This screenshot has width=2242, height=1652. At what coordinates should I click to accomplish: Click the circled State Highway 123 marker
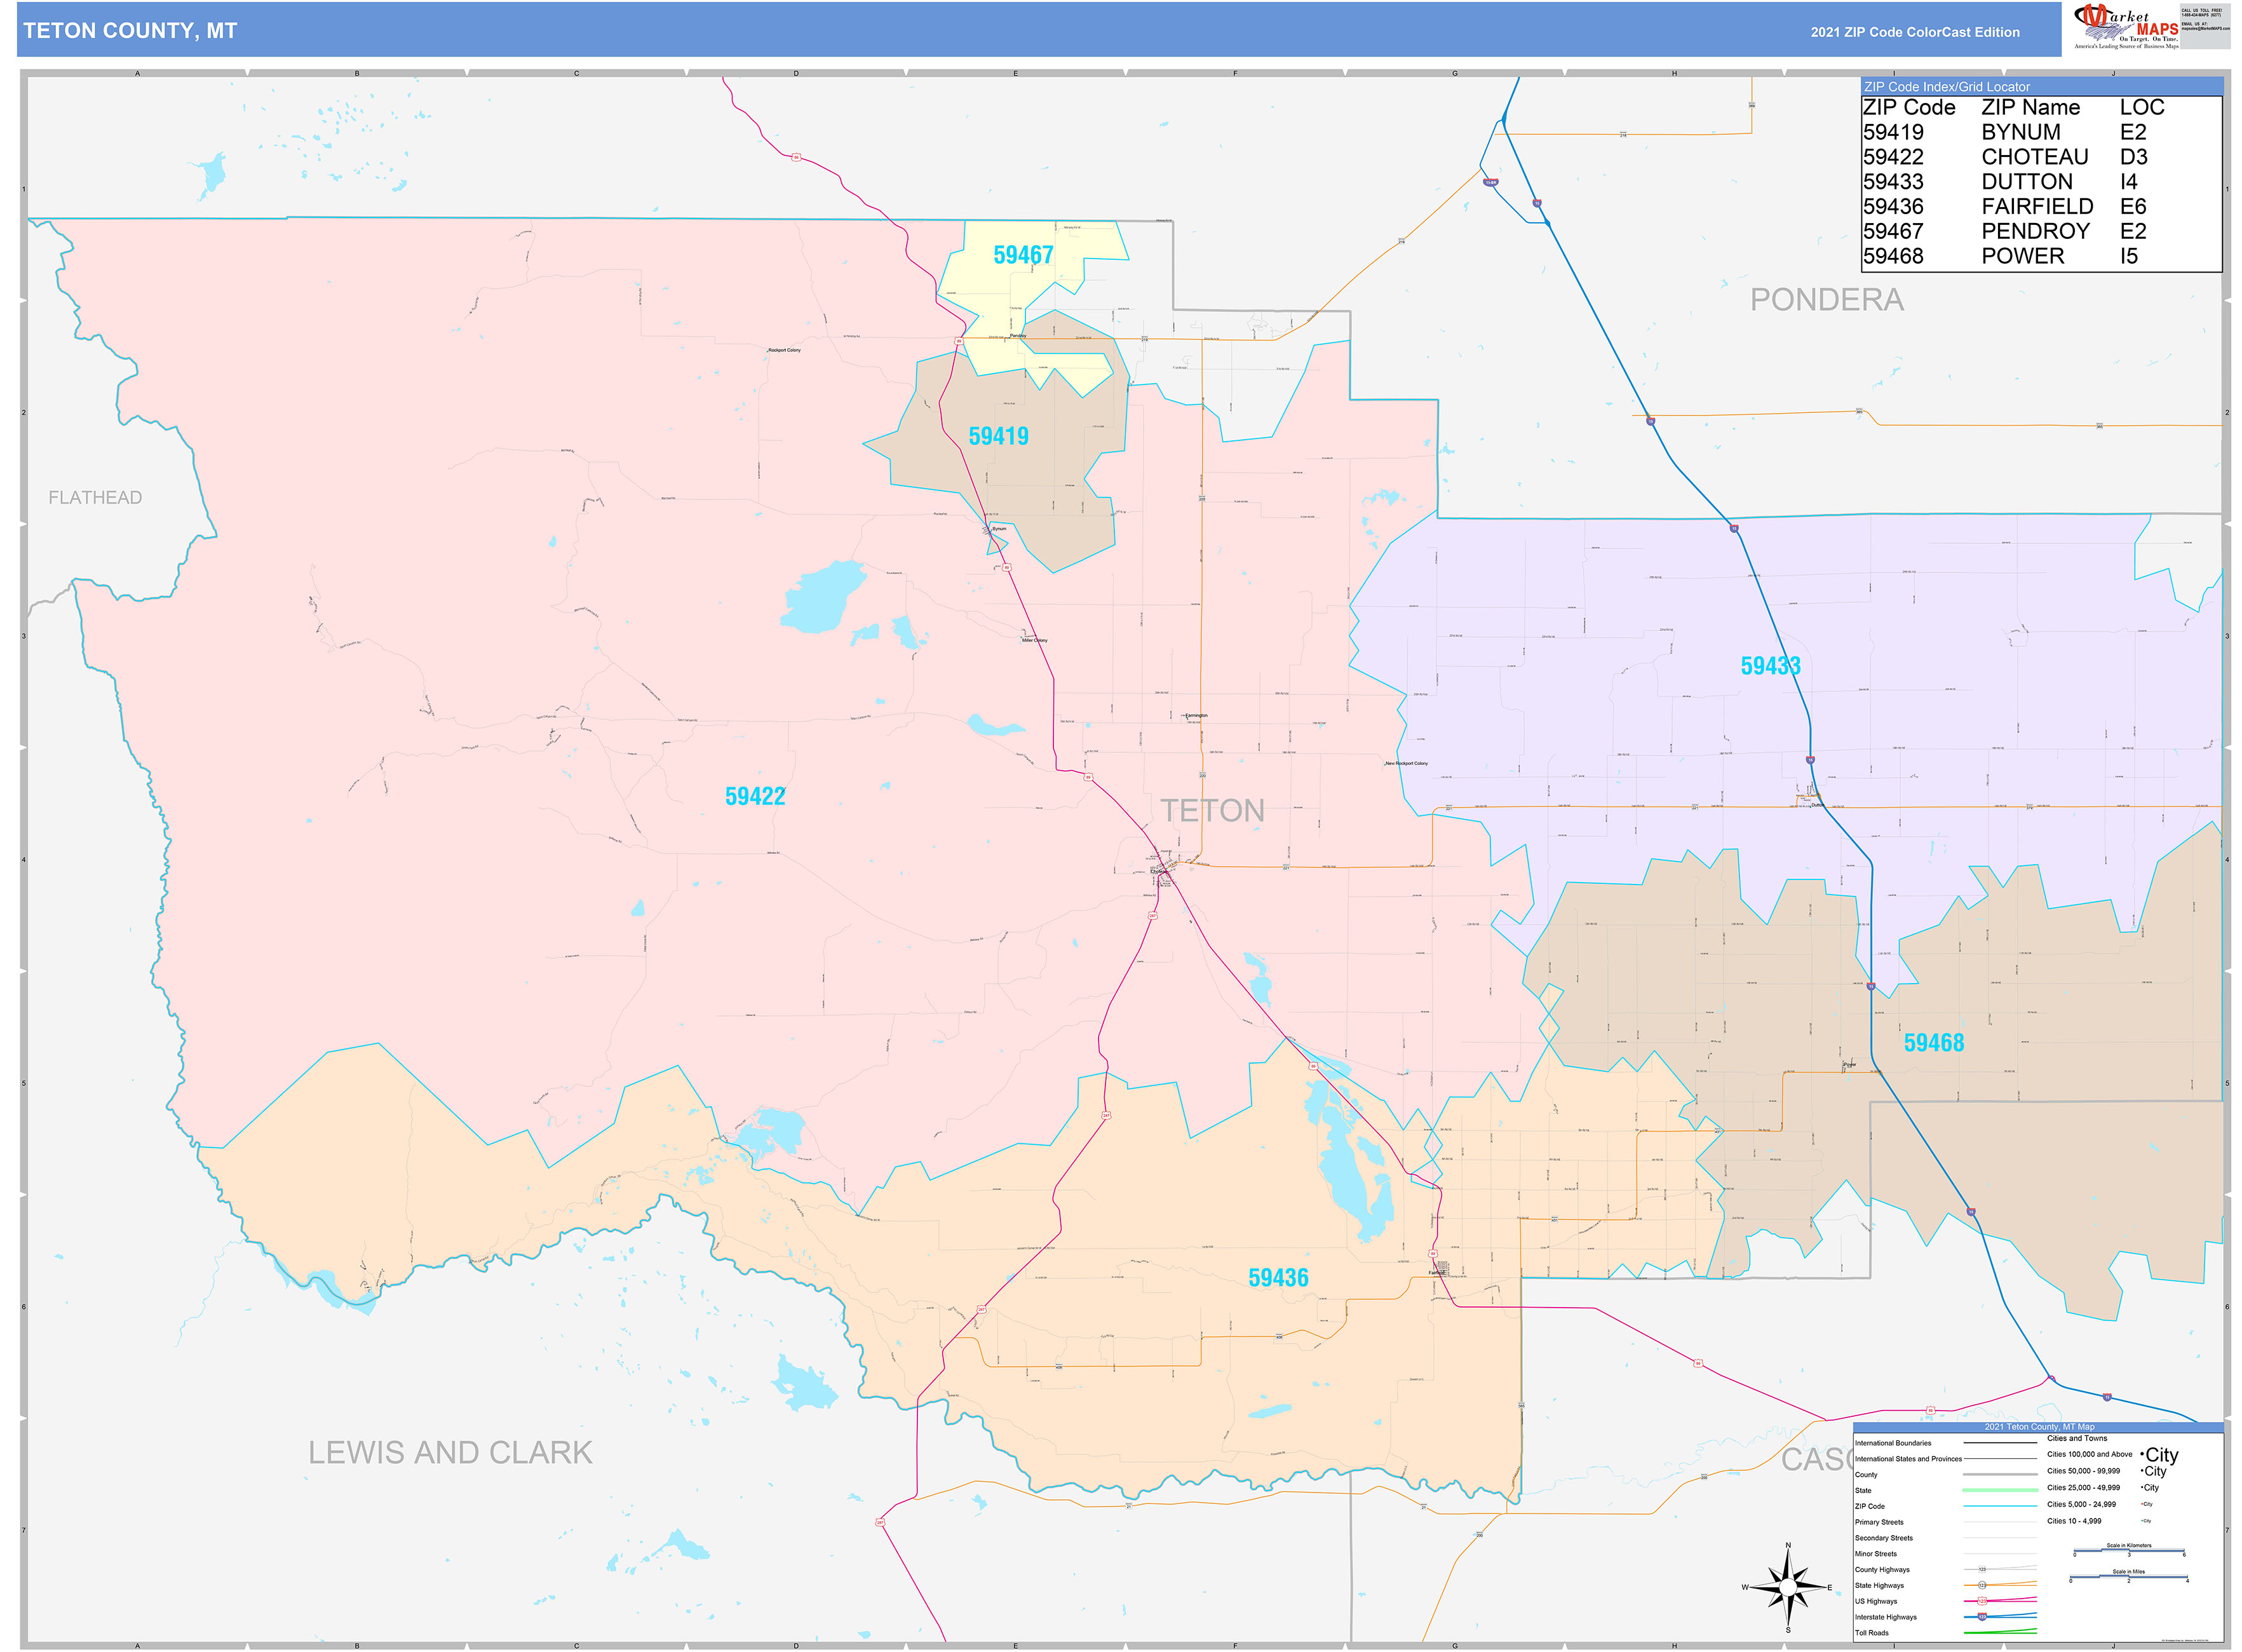click(x=1983, y=1585)
